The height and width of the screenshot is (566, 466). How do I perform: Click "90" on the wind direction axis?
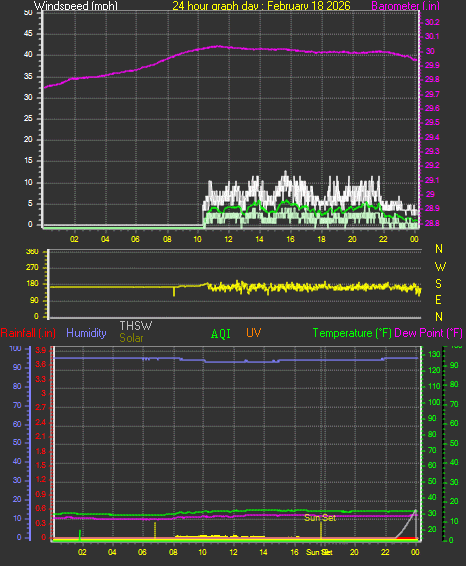coord(34,300)
